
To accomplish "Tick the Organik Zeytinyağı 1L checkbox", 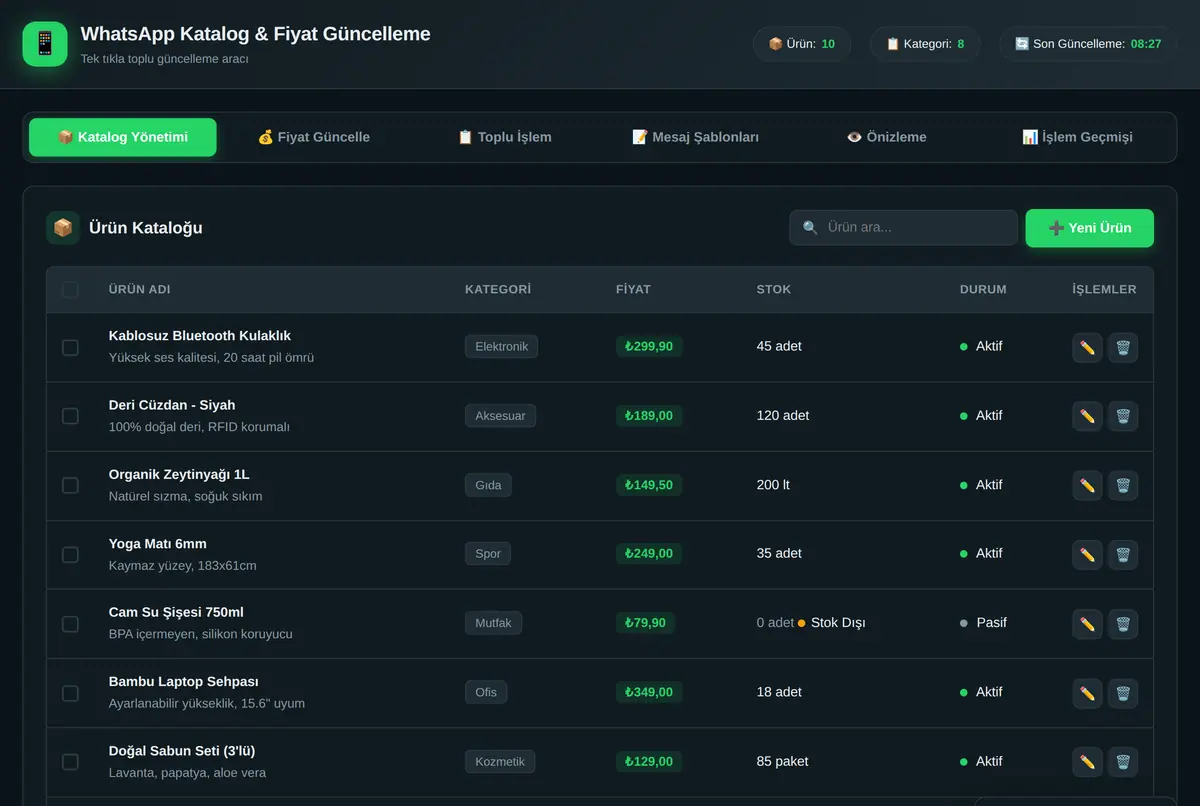I will (x=70, y=485).
